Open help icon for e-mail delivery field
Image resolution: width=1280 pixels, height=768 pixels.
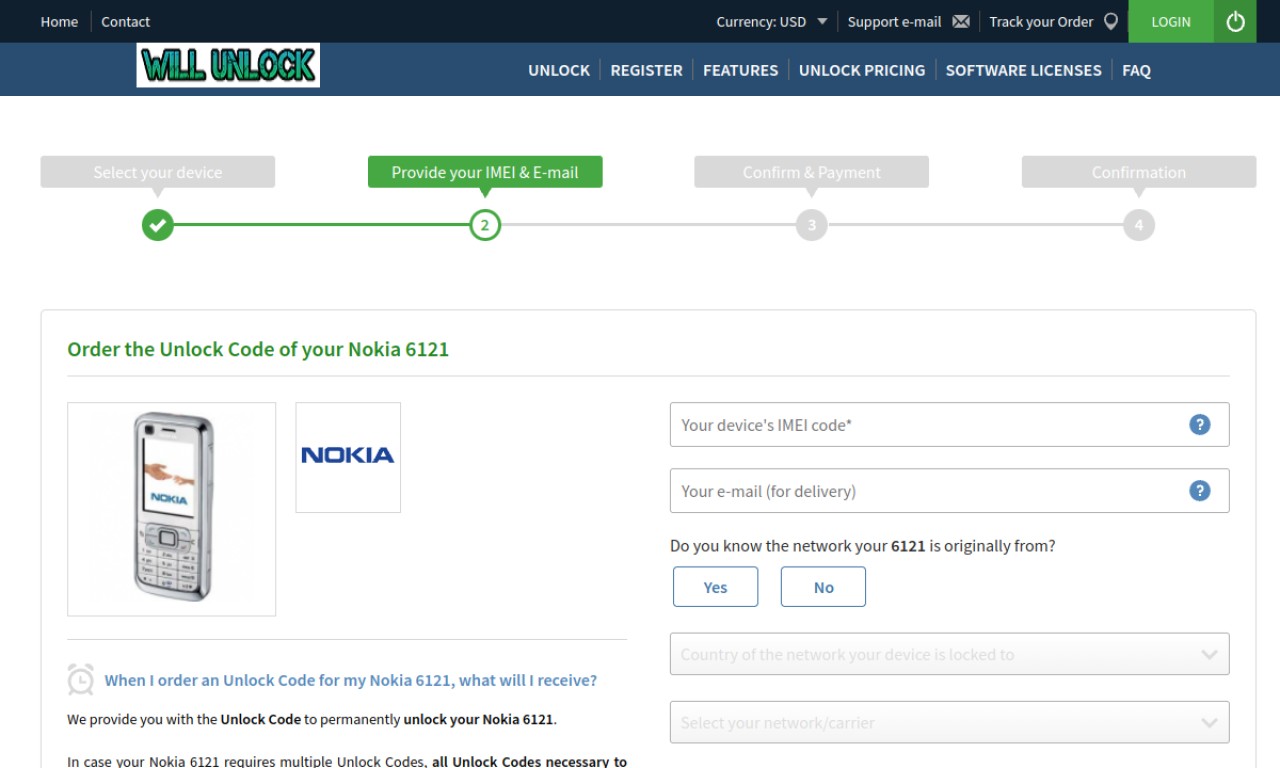[x=1200, y=490]
